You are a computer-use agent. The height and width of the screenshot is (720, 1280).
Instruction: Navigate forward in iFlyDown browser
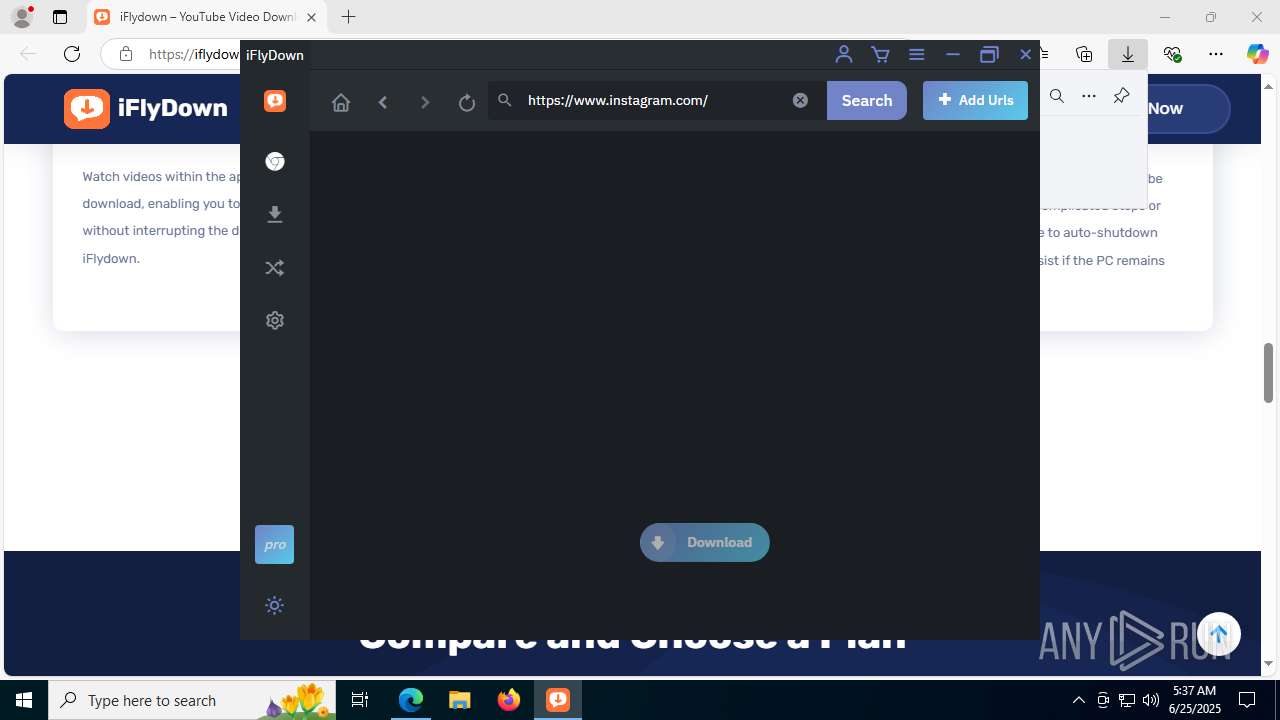point(425,102)
